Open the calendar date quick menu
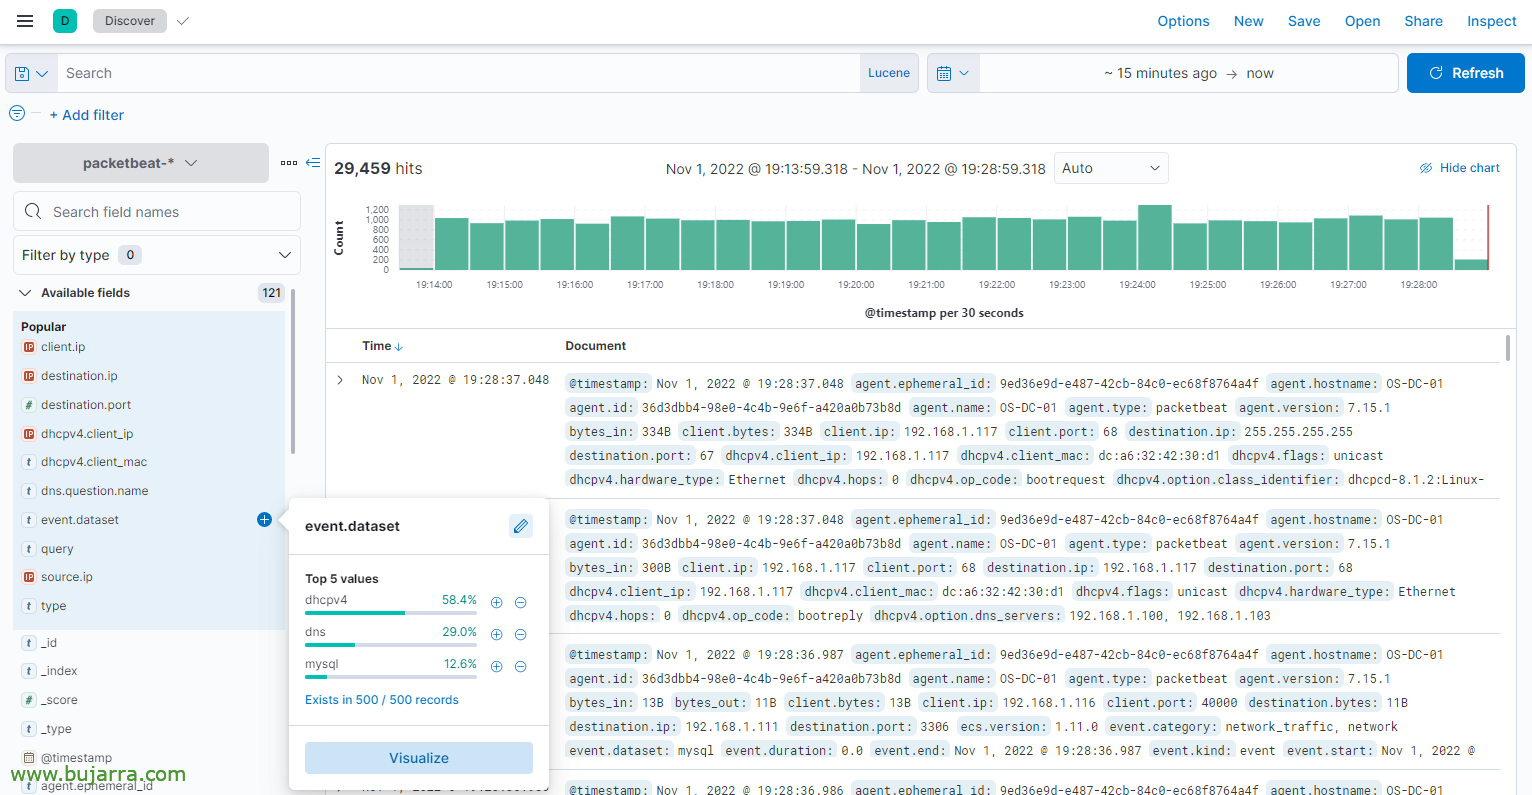The image size is (1532, 795). (953, 73)
